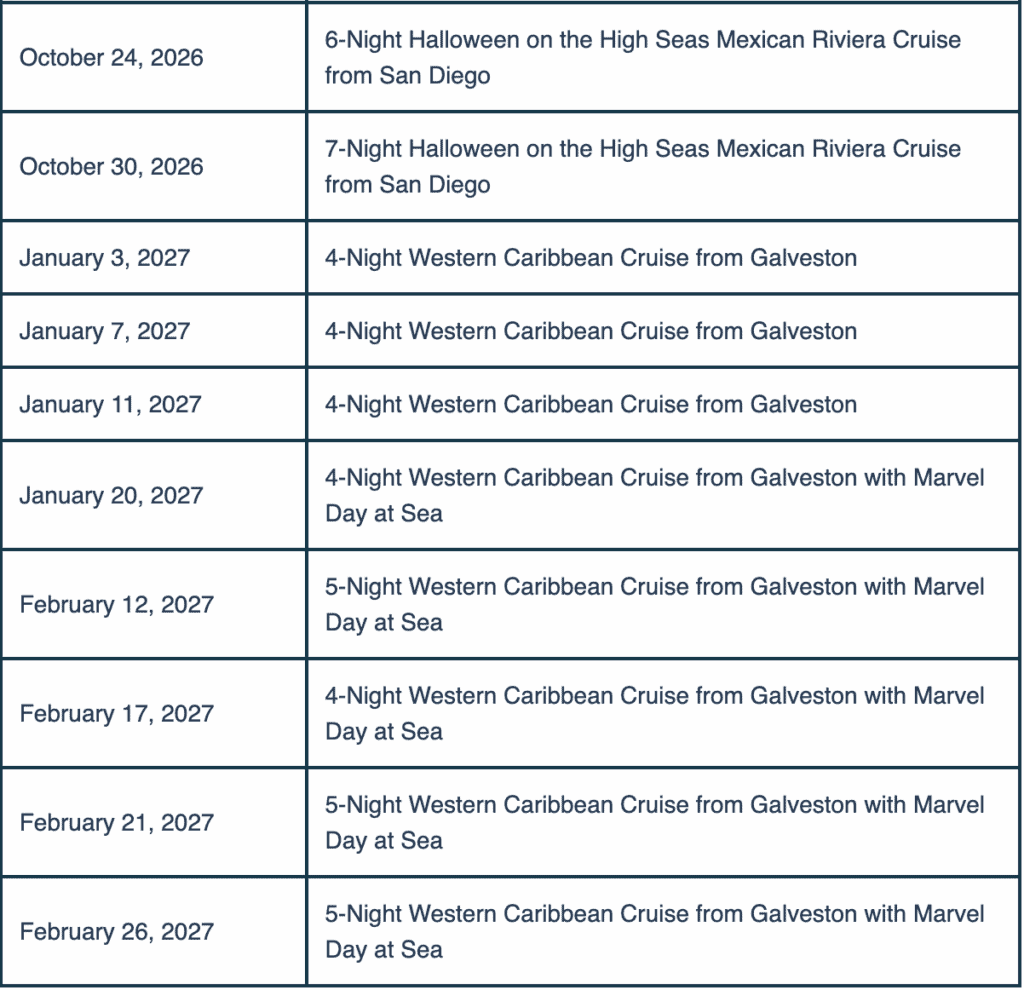Select the 6-Night Halloween Mexican Riviera cruise text

coord(642,58)
